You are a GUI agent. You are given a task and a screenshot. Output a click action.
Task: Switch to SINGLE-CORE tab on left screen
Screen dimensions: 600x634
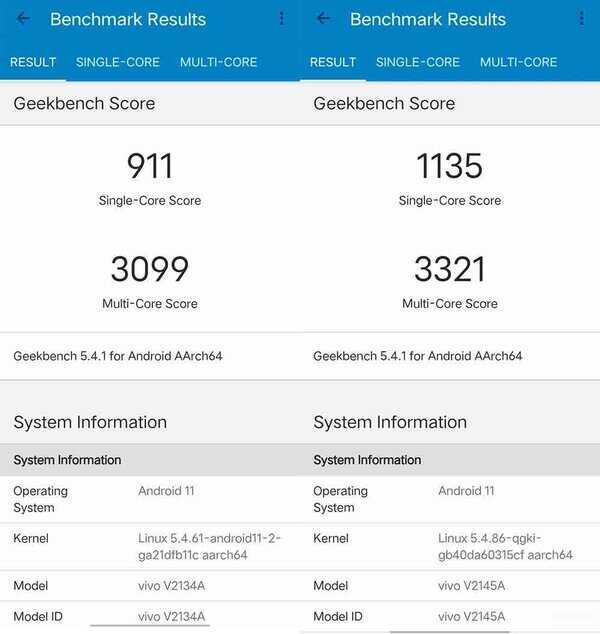[x=118, y=62]
